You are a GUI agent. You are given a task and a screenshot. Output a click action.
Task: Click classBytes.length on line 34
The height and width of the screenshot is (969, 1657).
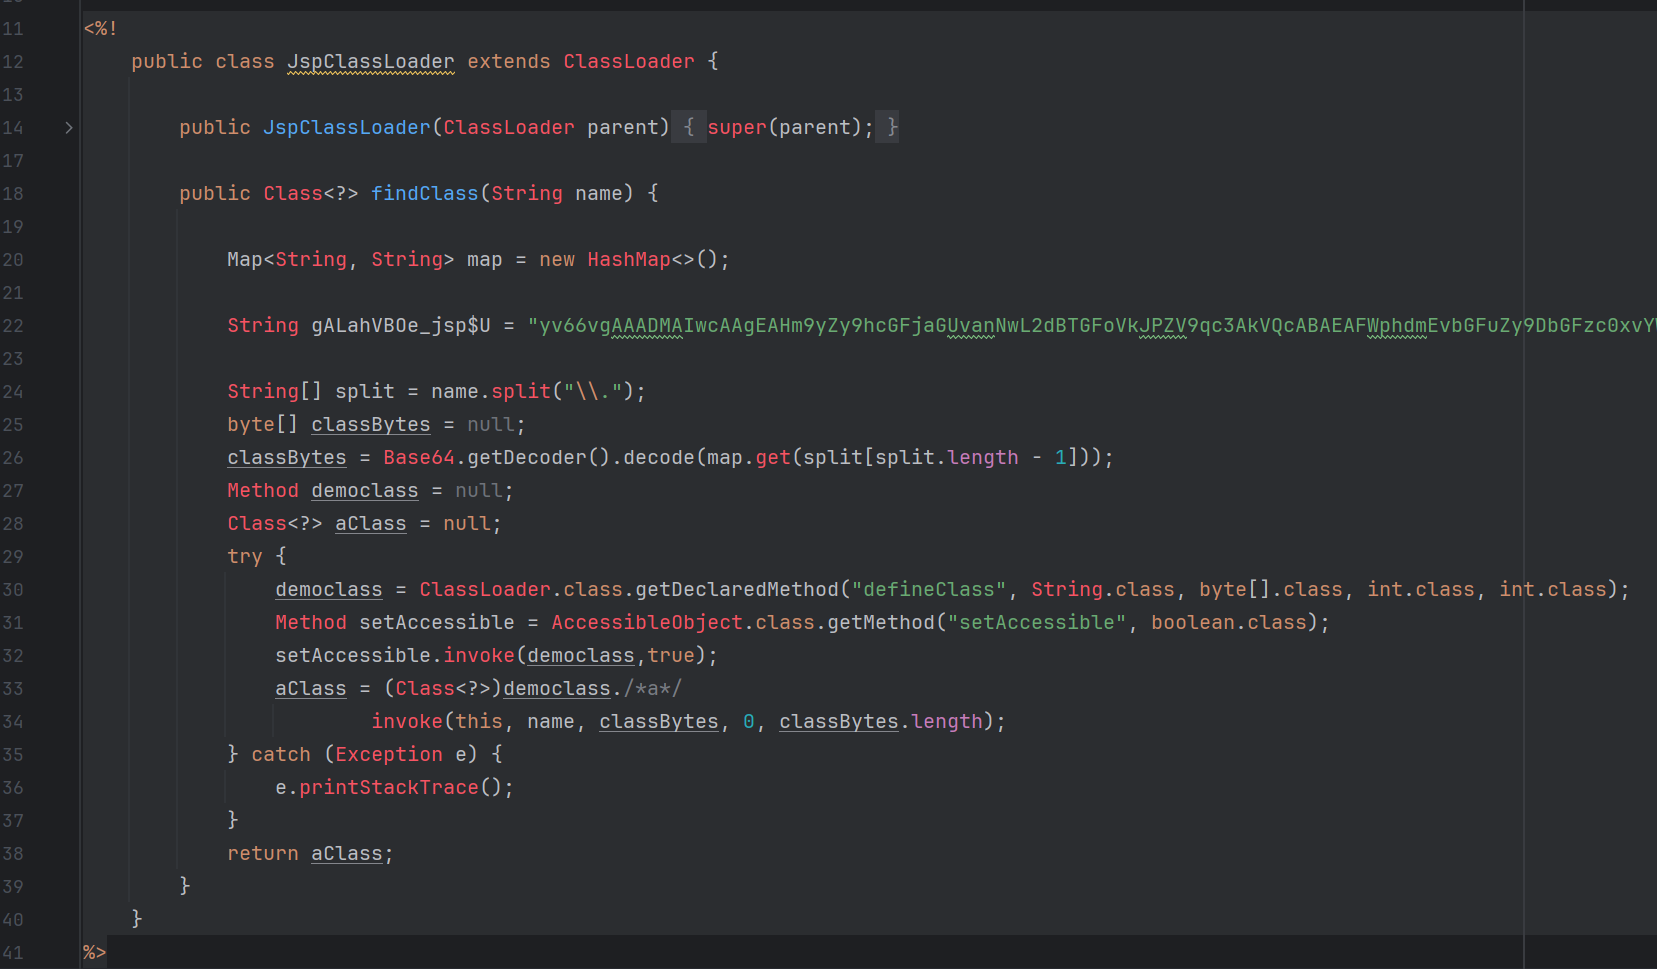pos(881,722)
